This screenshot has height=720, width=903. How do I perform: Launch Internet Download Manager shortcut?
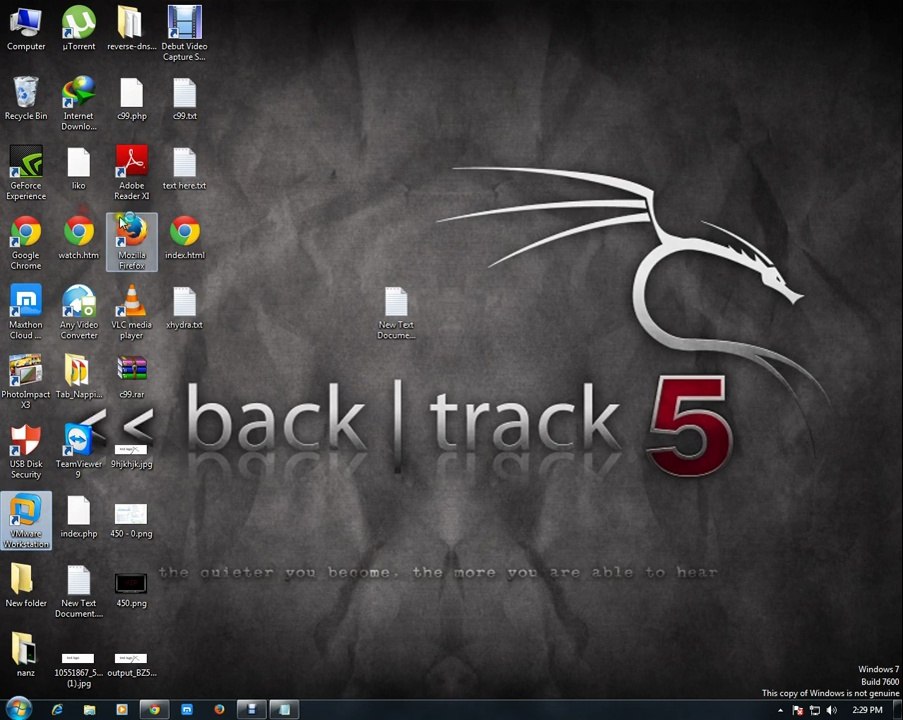coord(79,103)
